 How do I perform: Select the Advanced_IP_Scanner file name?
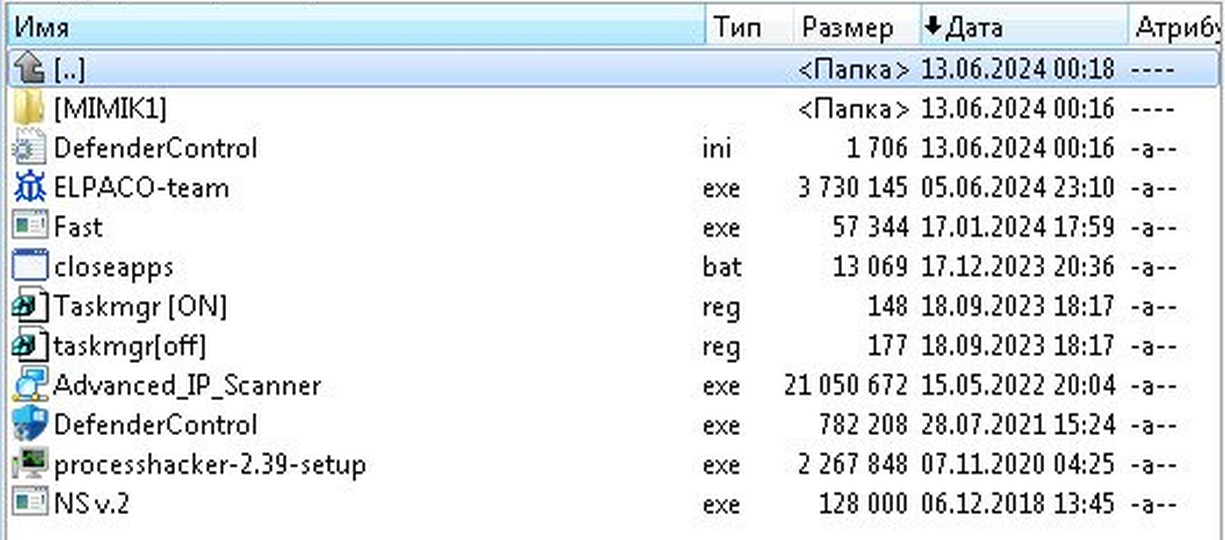[187, 385]
